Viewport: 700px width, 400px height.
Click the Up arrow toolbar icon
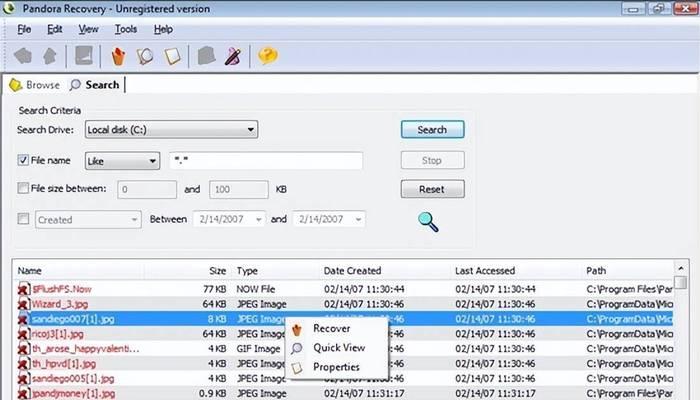[x=50, y=56]
